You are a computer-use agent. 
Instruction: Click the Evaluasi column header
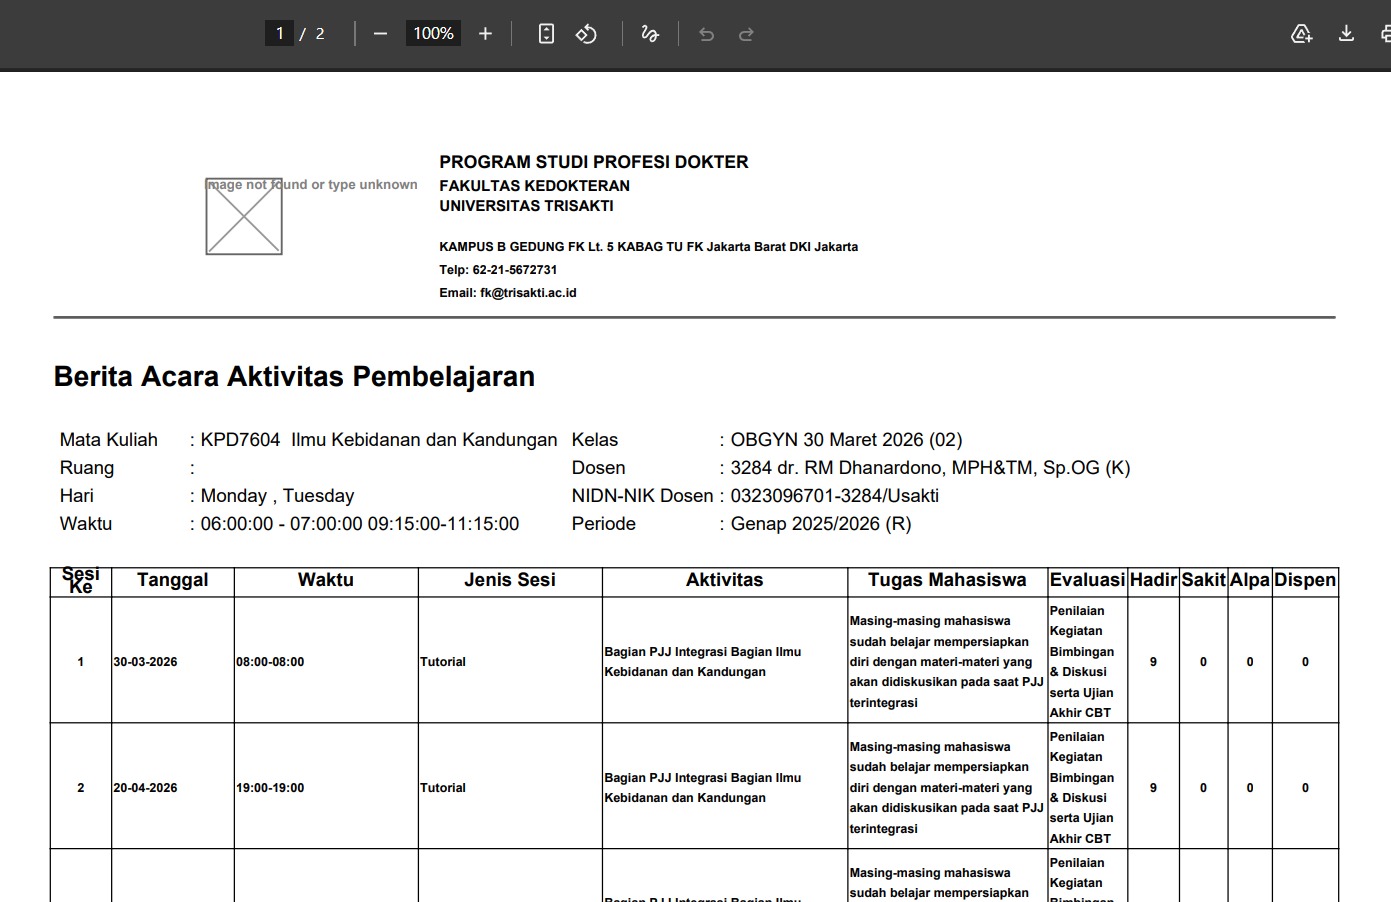click(x=1088, y=580)
